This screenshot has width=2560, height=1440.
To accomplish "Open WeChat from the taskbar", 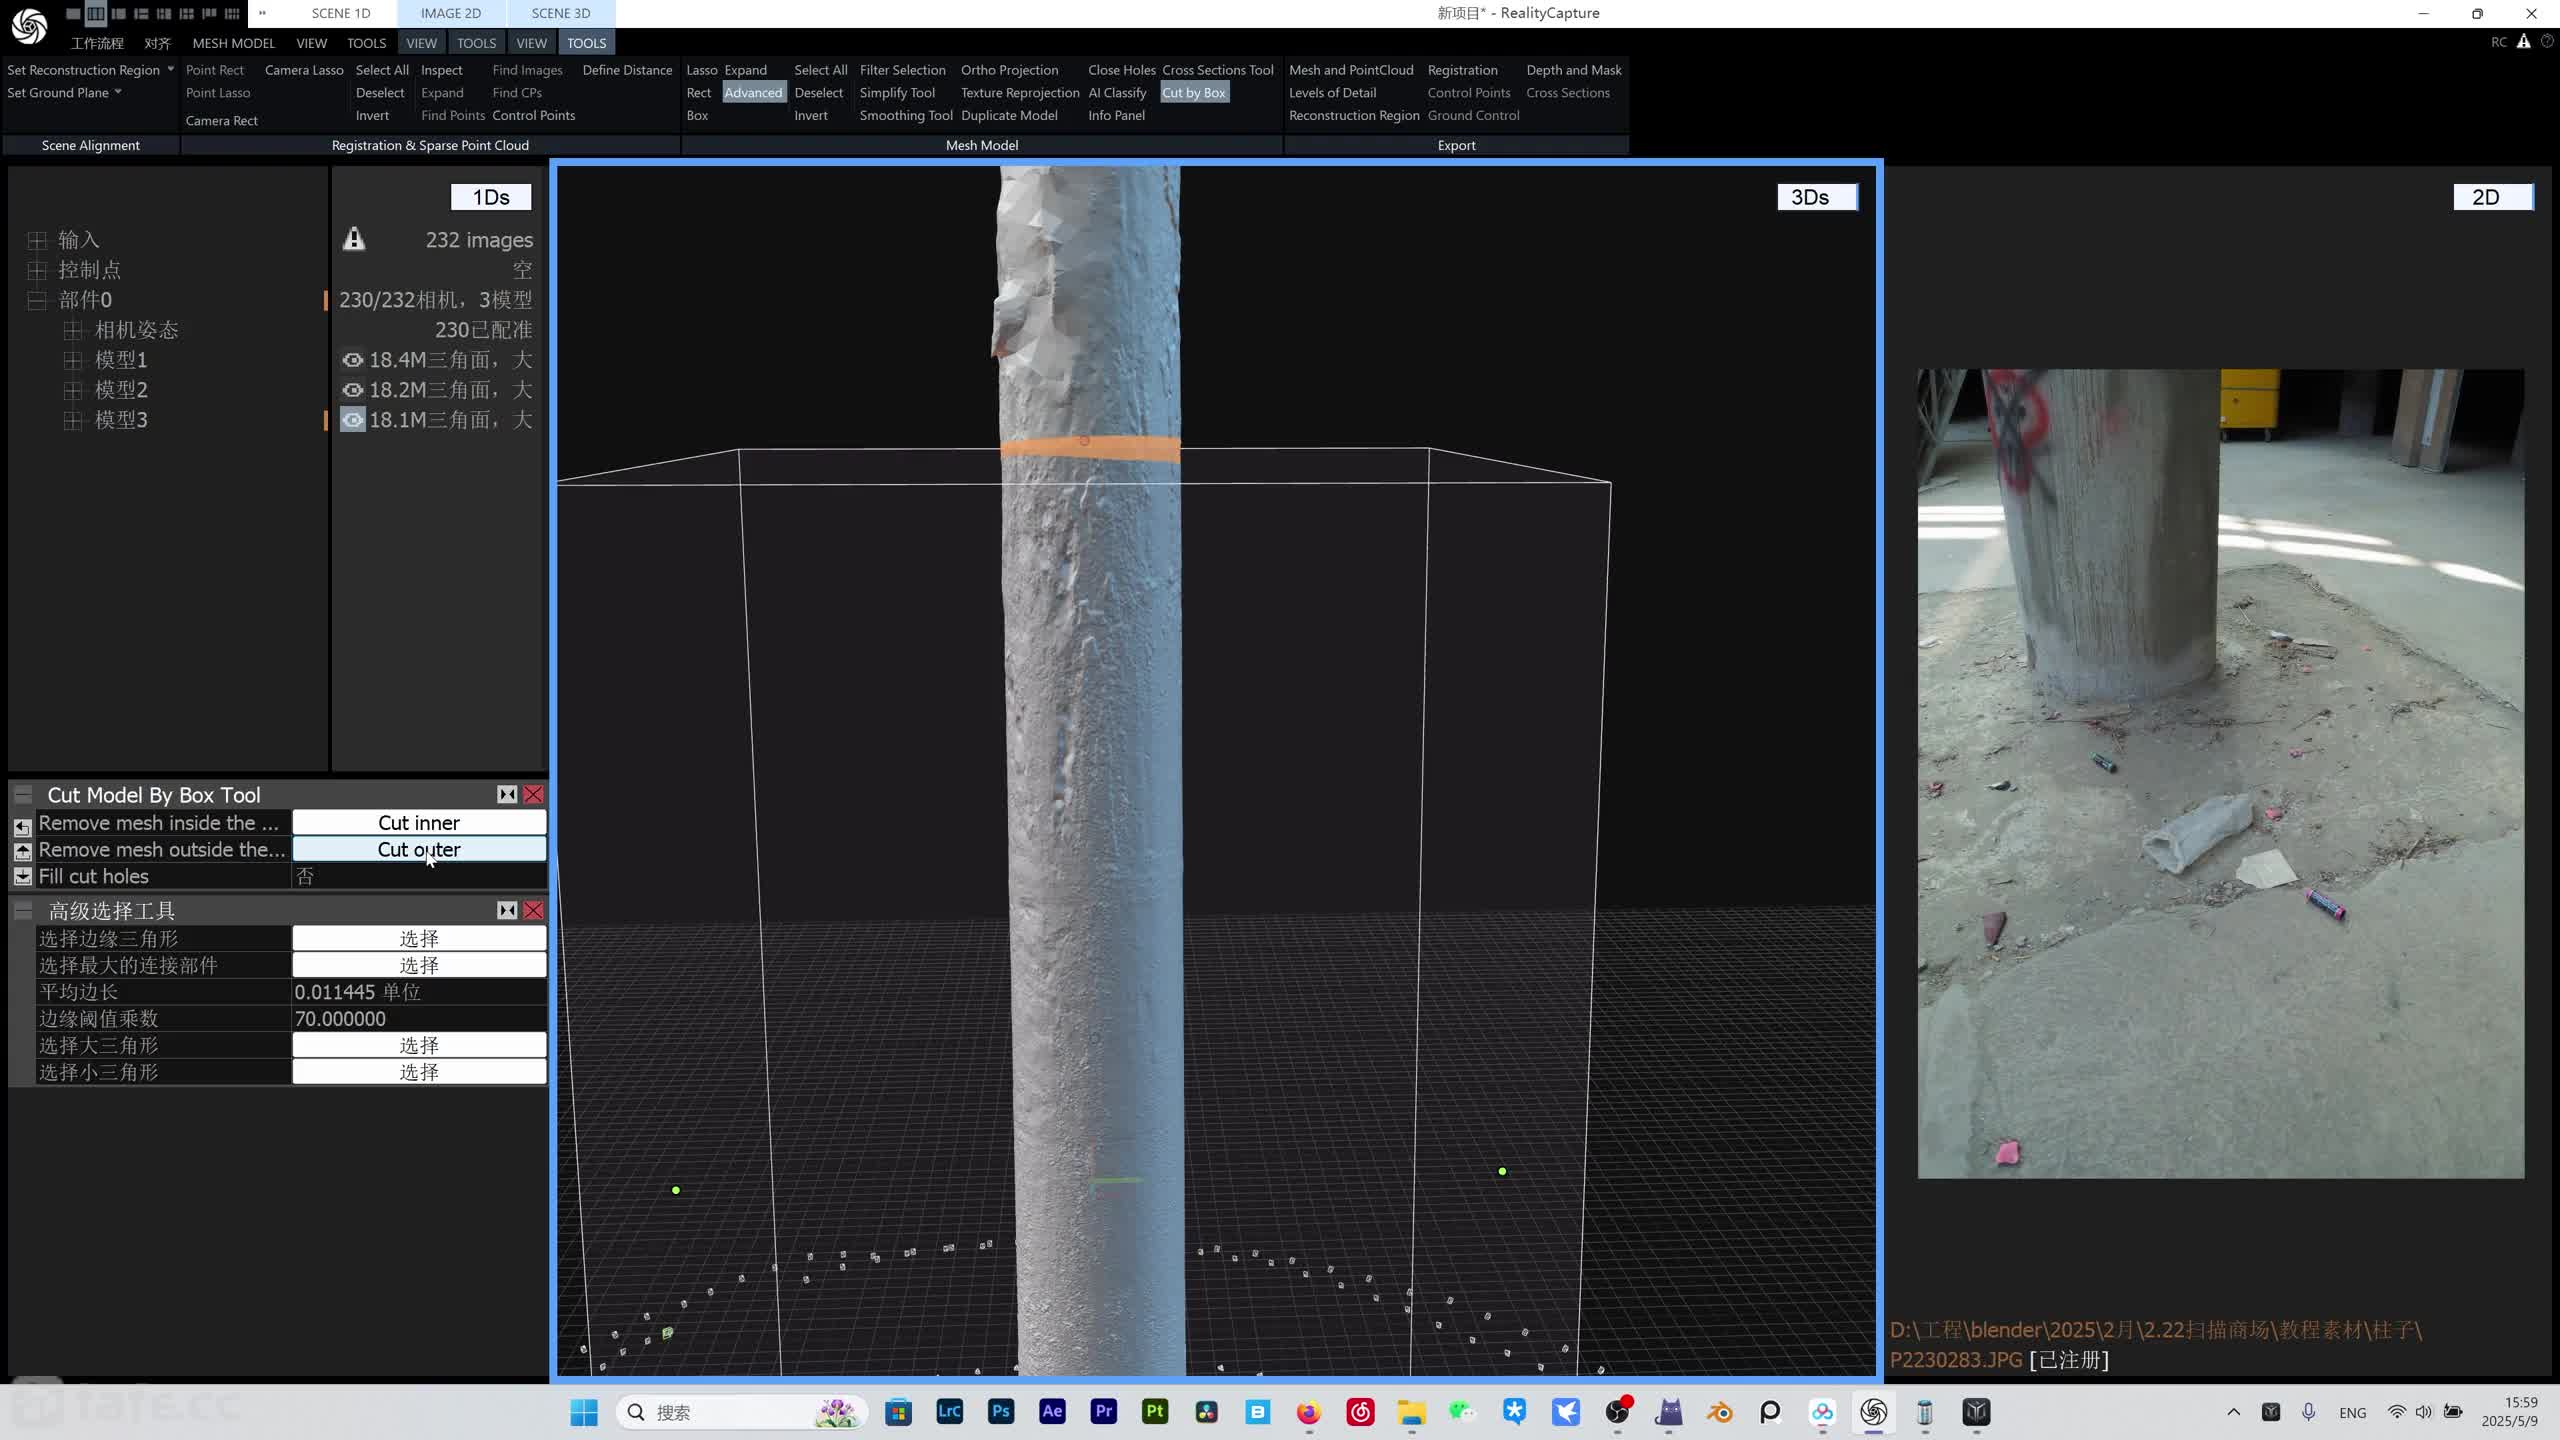I will 1463,1412.
